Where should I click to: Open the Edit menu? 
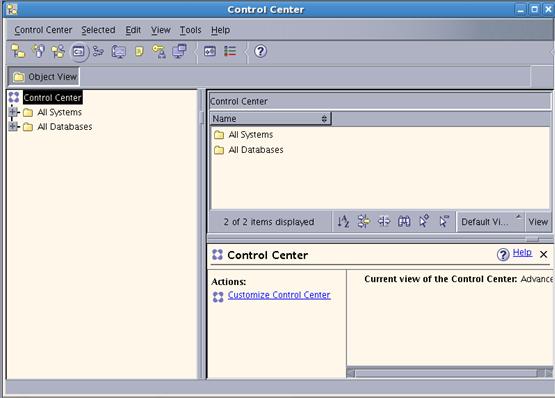pos(133,30)
